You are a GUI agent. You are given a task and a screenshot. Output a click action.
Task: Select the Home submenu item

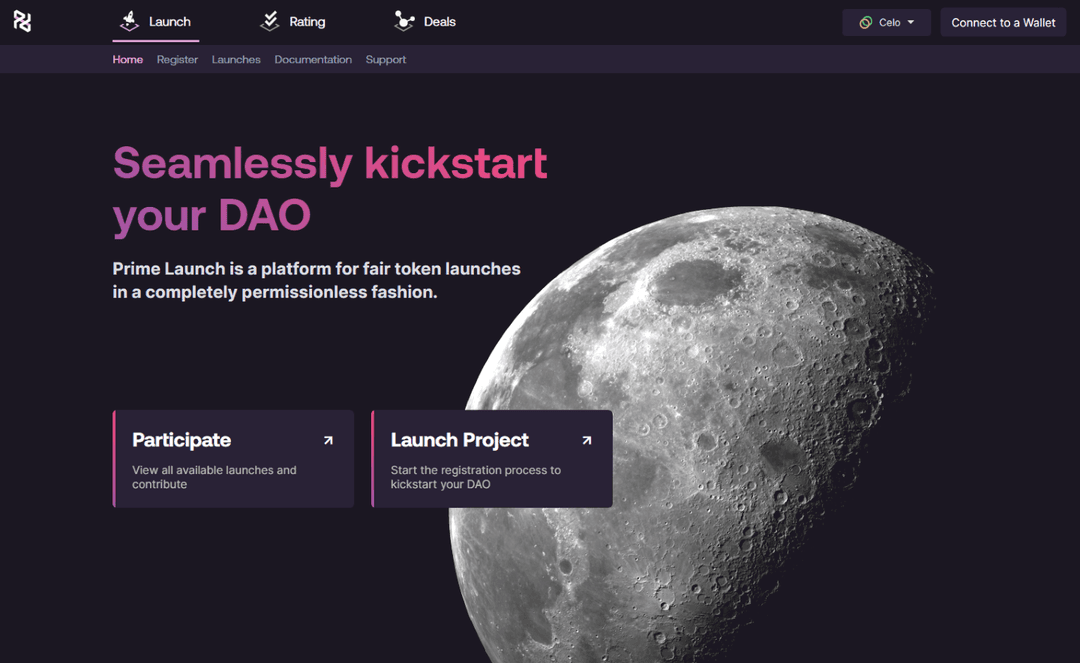click(127, 60)
